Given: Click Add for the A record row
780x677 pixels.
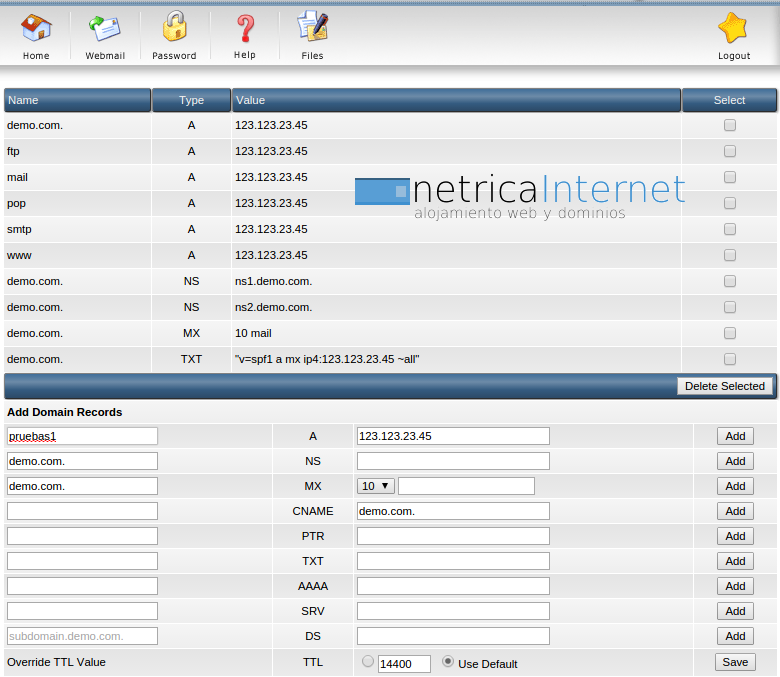Looking at the screenshot, I should point(735,436).
